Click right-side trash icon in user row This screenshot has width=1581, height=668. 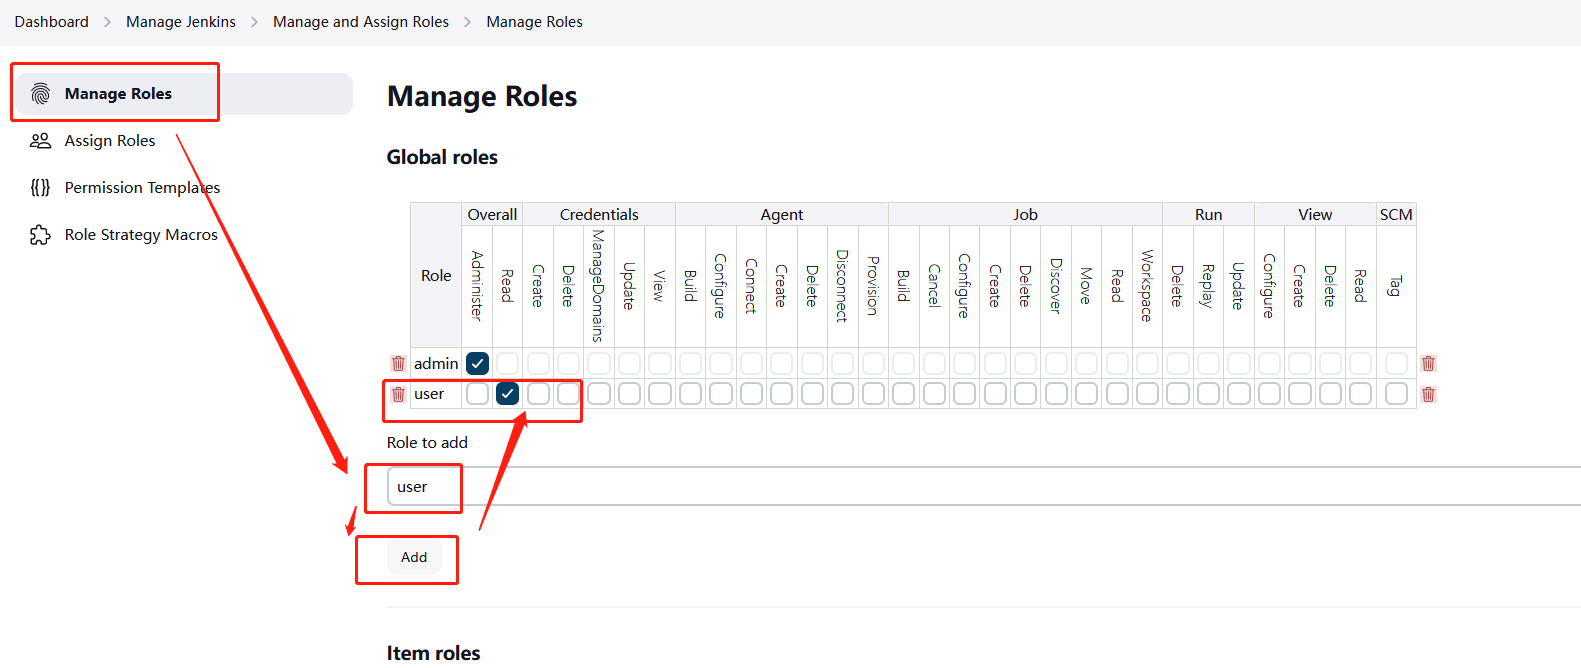click(x=1428, y=394)
